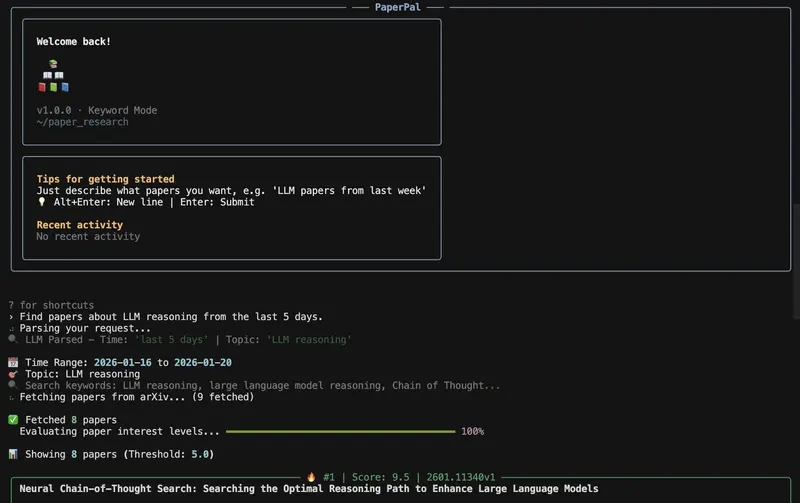Screen dimensions: 800x503
Task: Click the calendar icon beside Time Range
Action: 12,362
